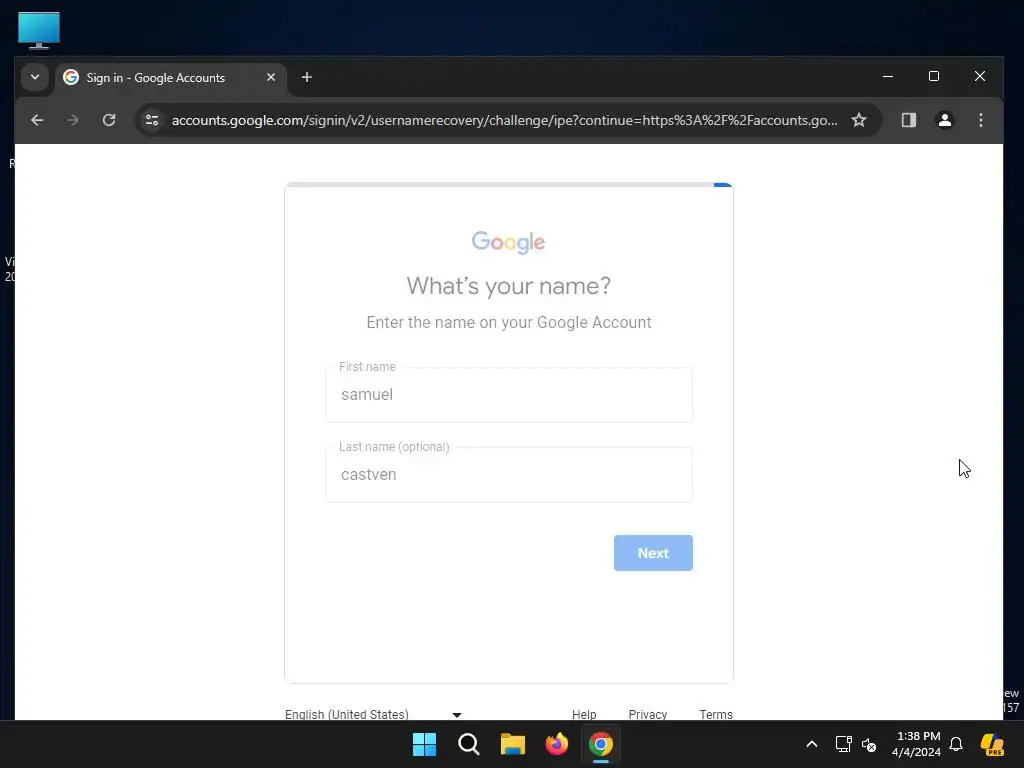
Task: Open the Privacy link
Action: point(648,714)
